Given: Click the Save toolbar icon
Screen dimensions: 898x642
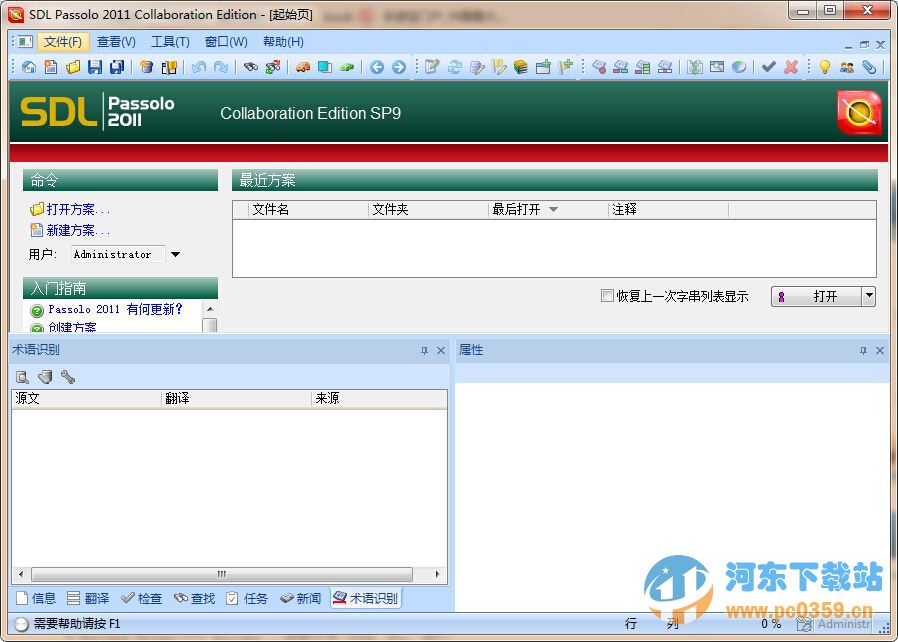Looking at the screenshot, I should (96, 68).
